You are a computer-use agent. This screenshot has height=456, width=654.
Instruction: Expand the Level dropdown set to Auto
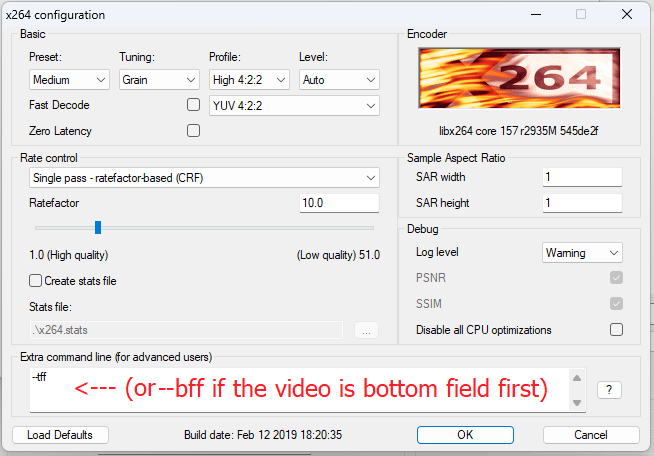pos(339,80)
